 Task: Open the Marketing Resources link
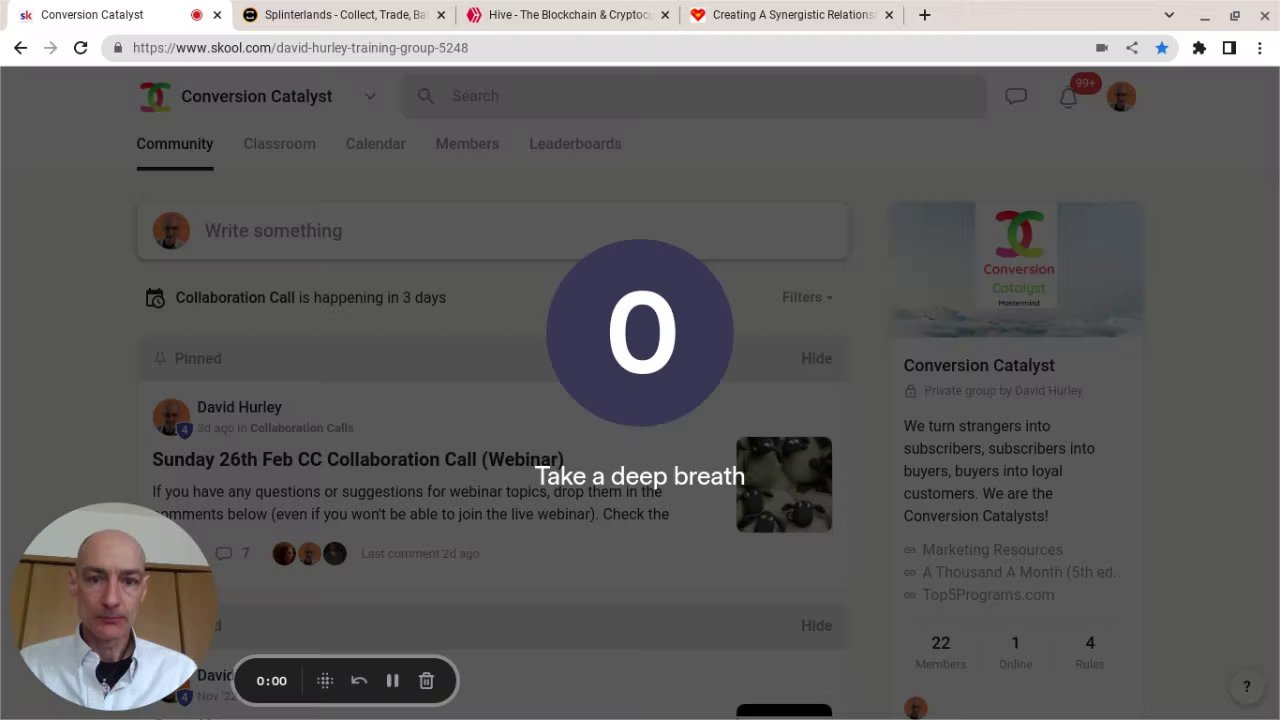point(992,550)
